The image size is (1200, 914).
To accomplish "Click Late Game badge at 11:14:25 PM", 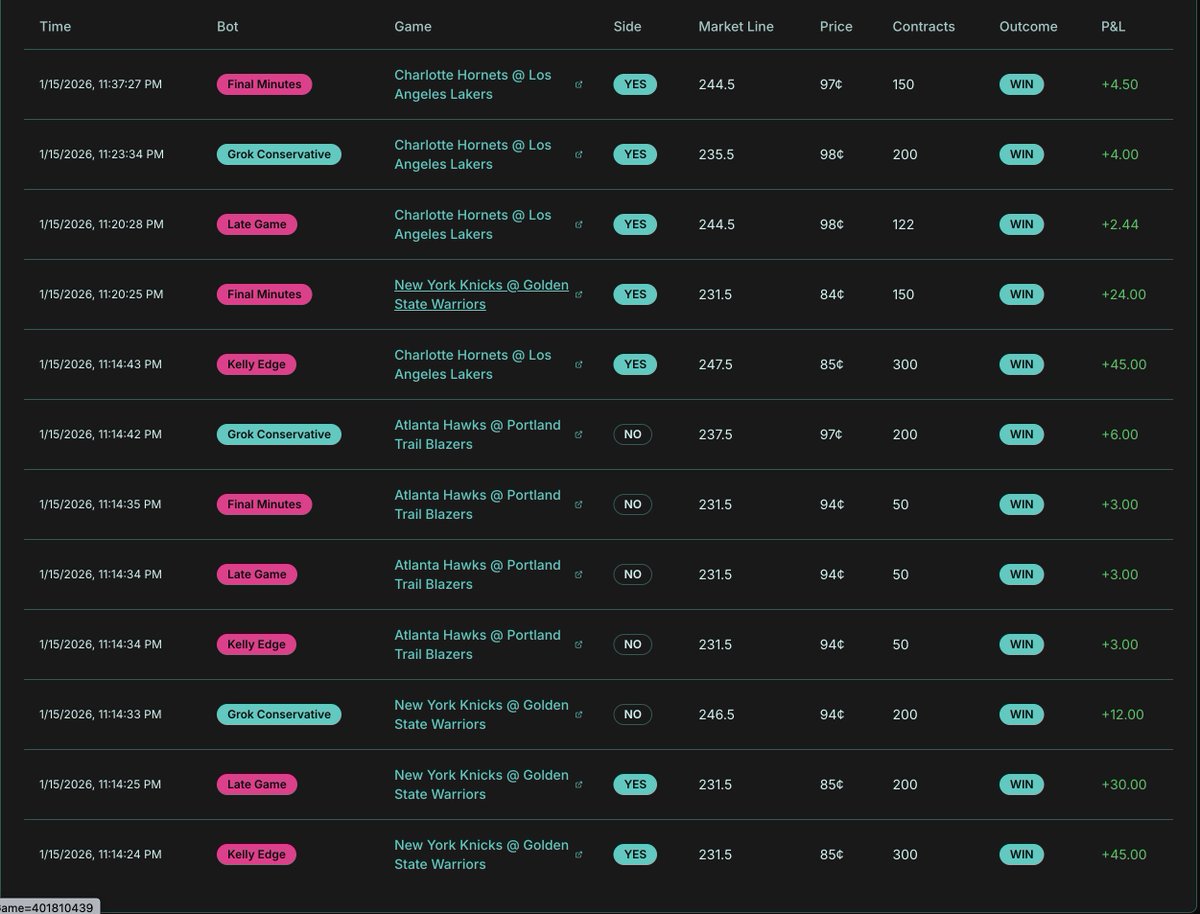I will [257, 785].
